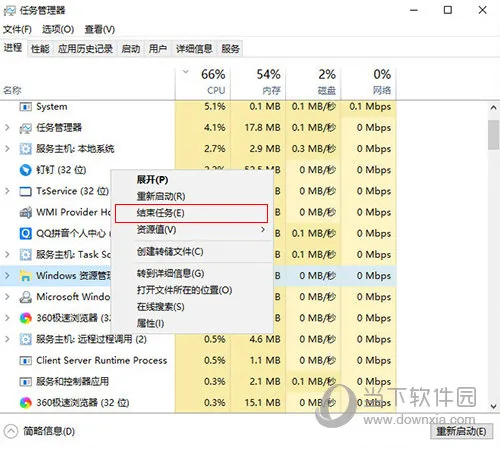Click the vertical scrollbar thumb
Viewport: 500px width, 449px height.
(x=493, y=135)
